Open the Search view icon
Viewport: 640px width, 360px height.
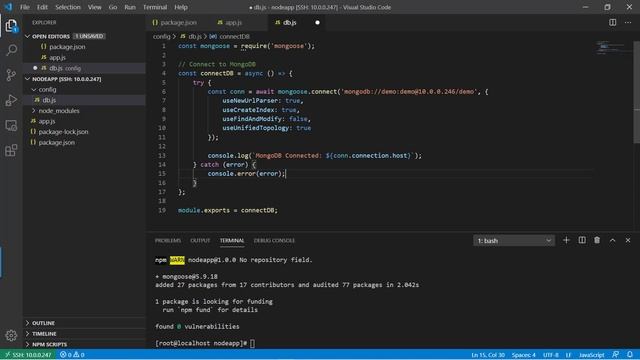point(11,50)
